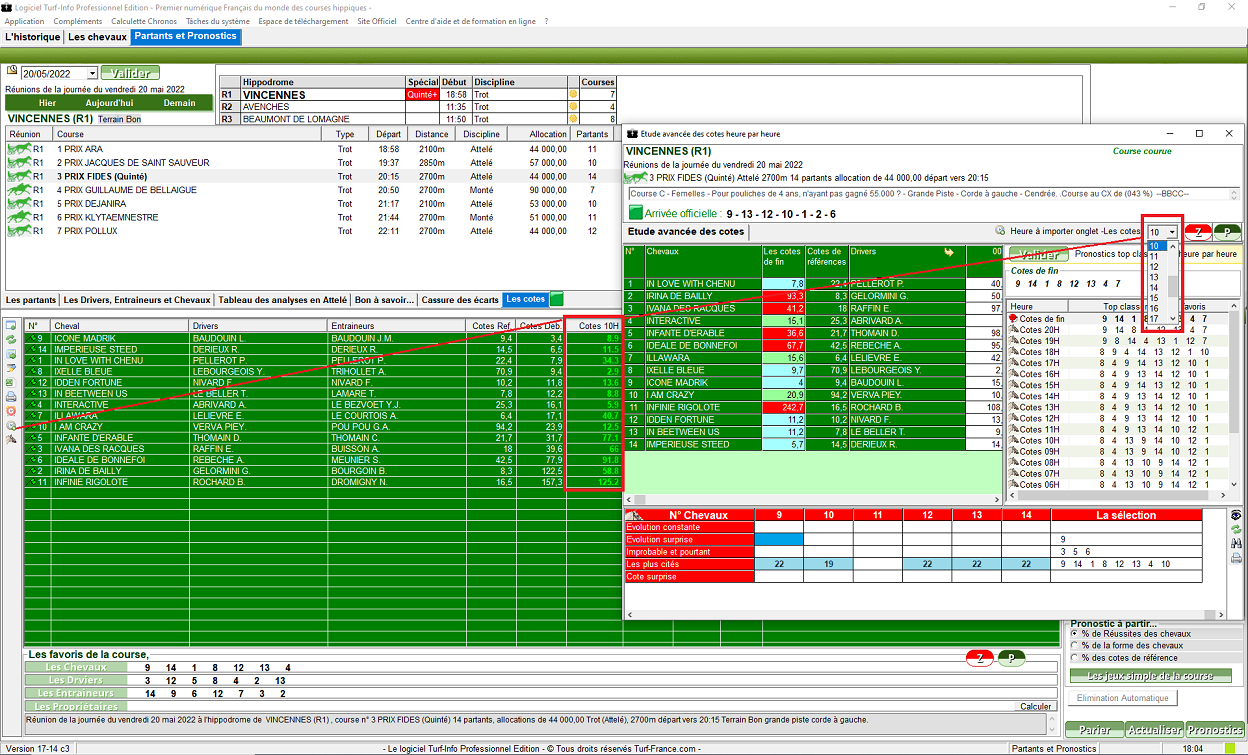Open hourly odds study magnifier icon
1248x755 pixels.
(x=11, y=425)
